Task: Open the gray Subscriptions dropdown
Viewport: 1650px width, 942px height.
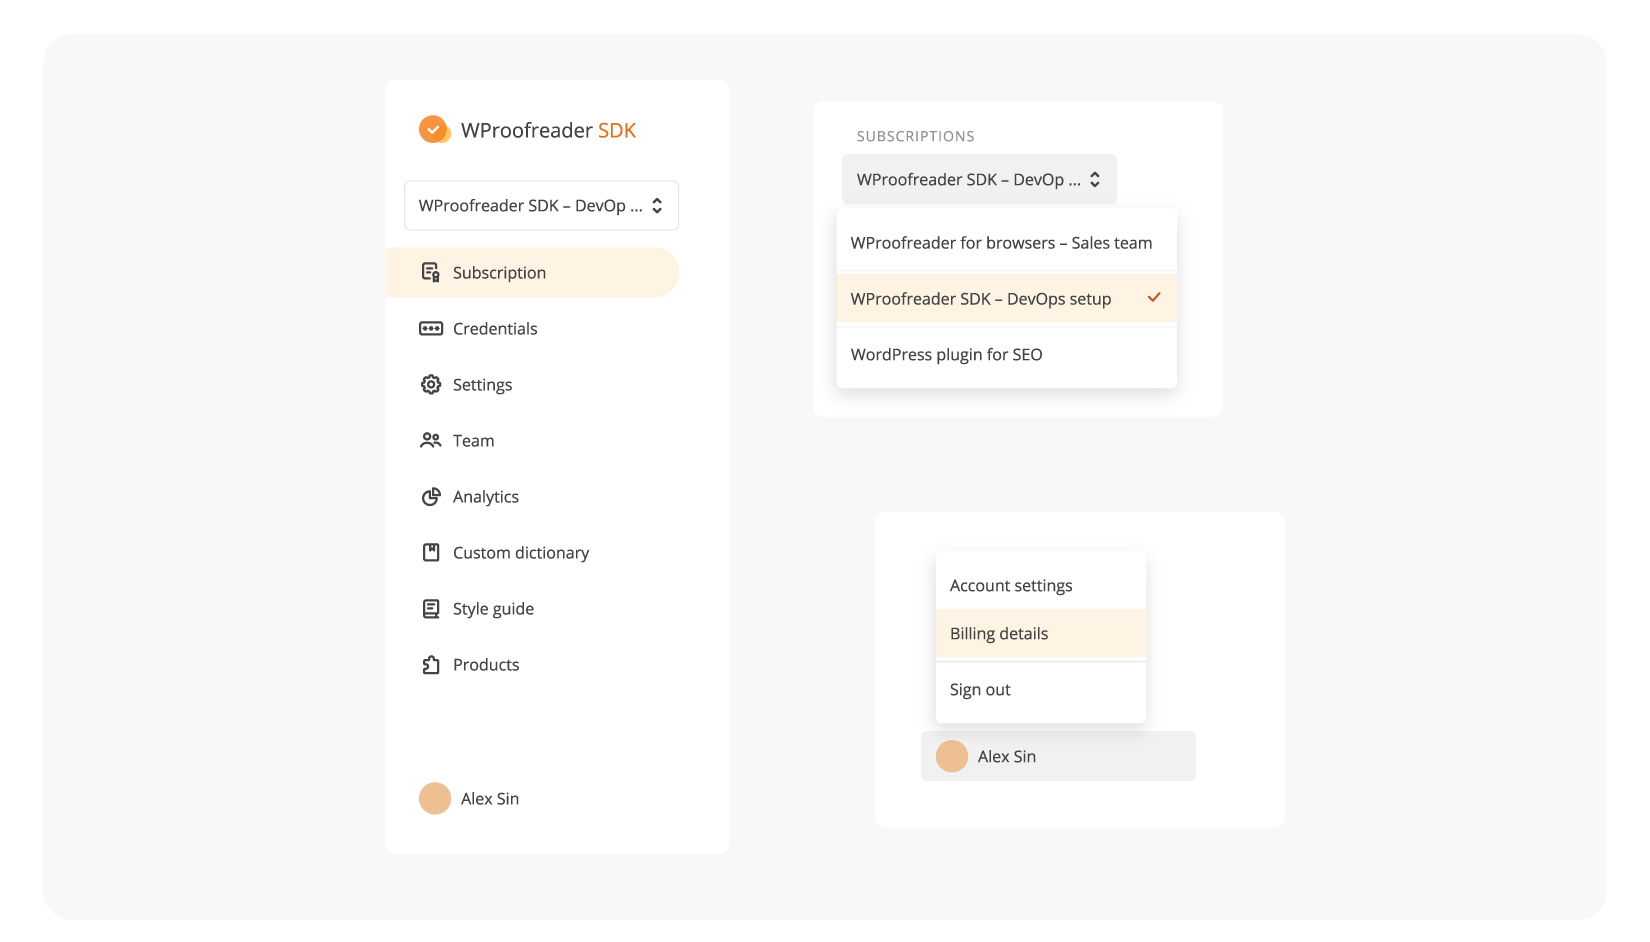Action: point(979,179)
